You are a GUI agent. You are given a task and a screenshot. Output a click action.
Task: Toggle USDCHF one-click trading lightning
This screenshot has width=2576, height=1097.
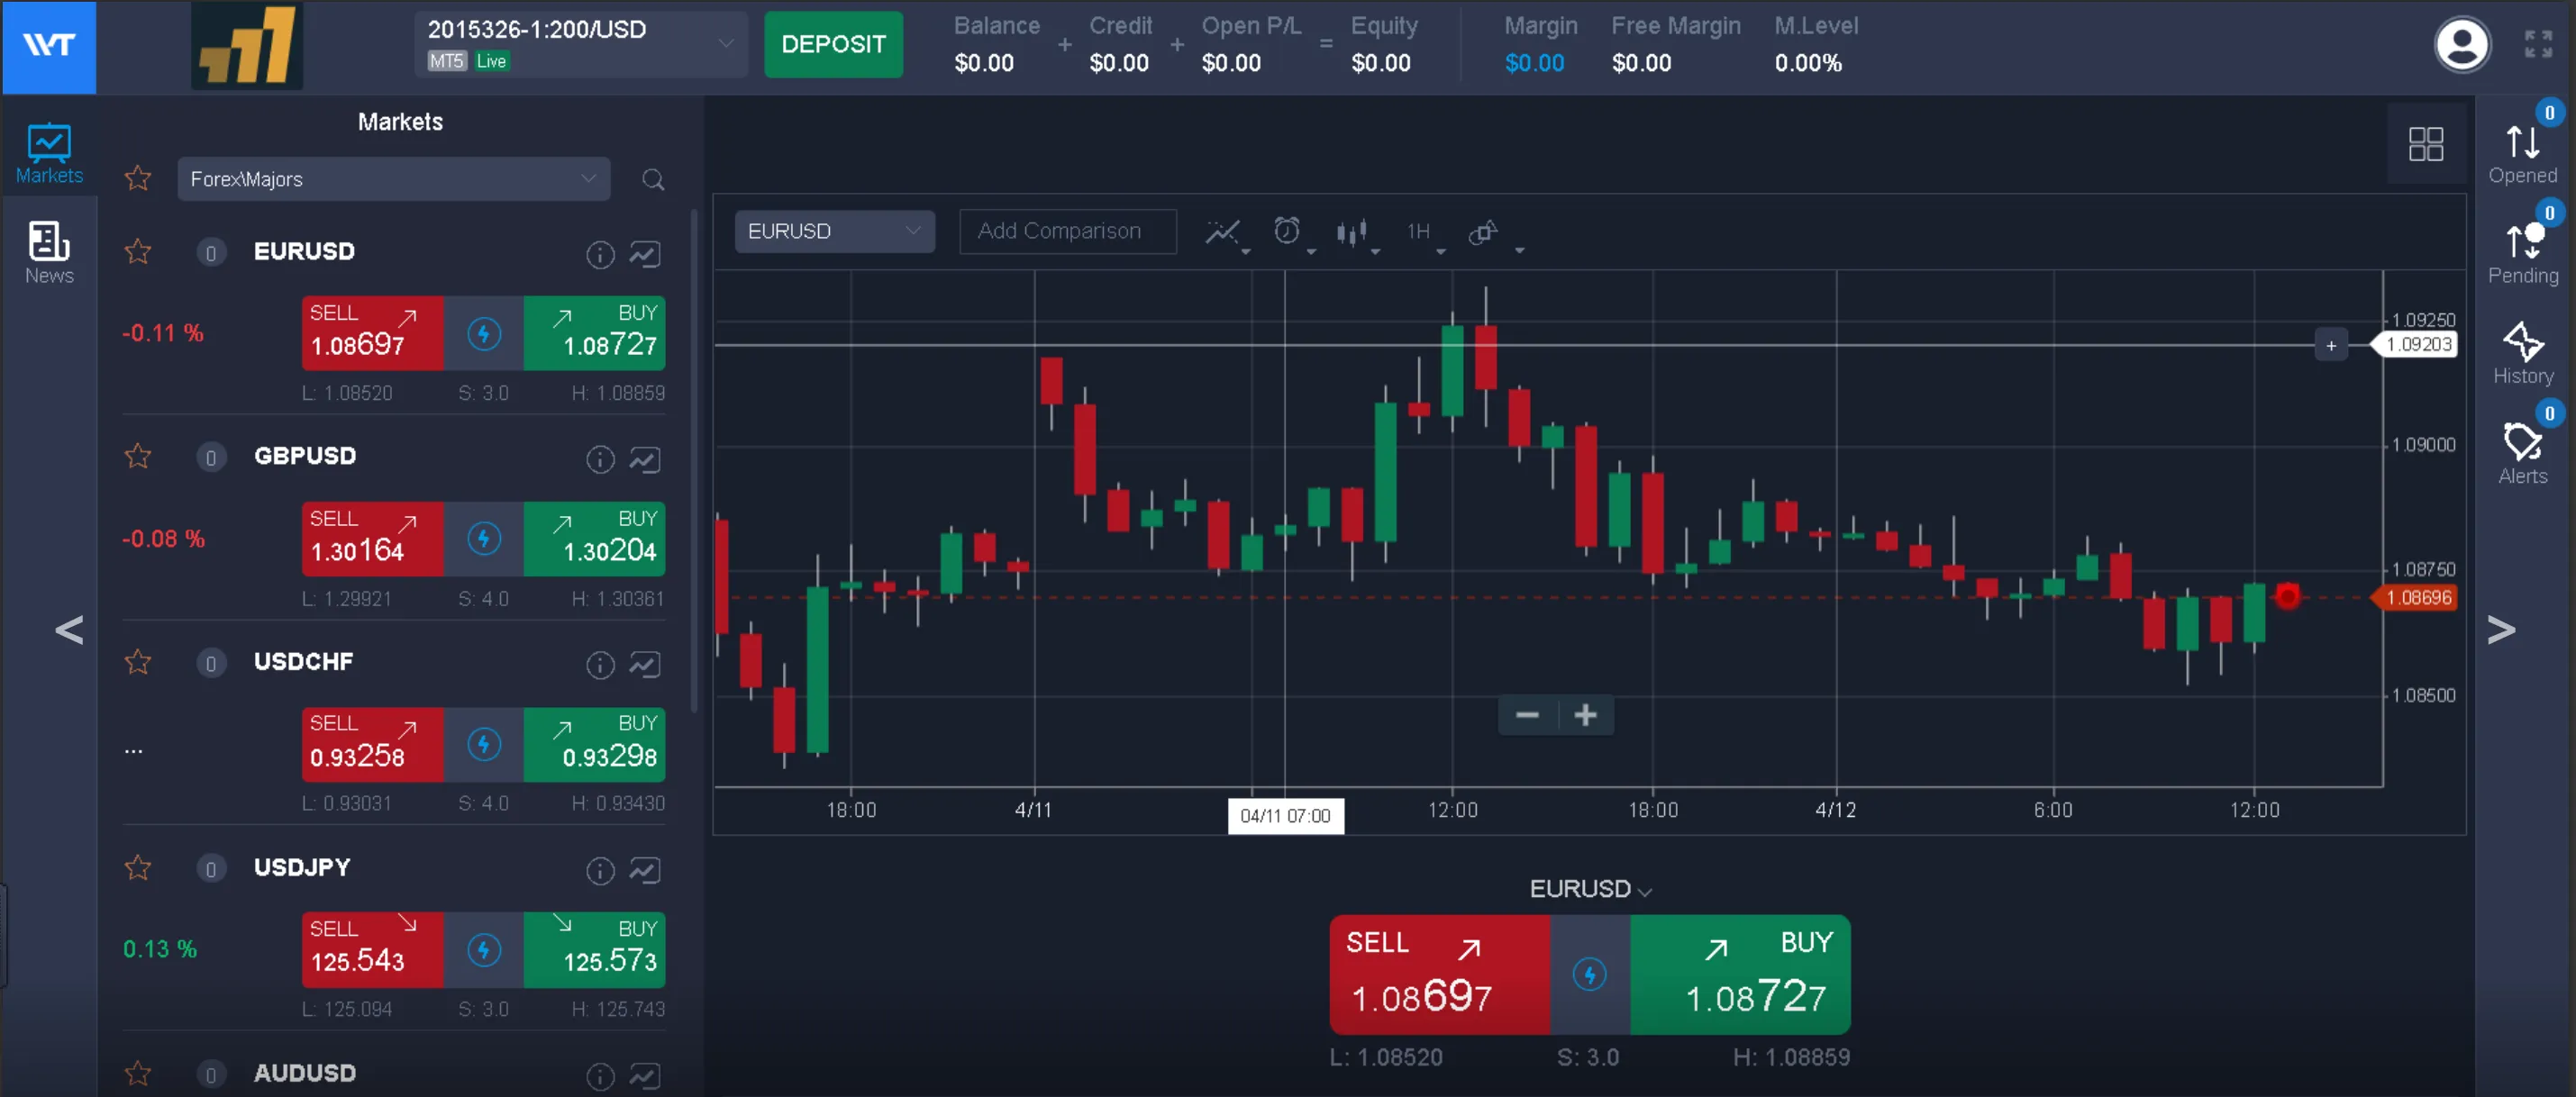coord(484,744)
